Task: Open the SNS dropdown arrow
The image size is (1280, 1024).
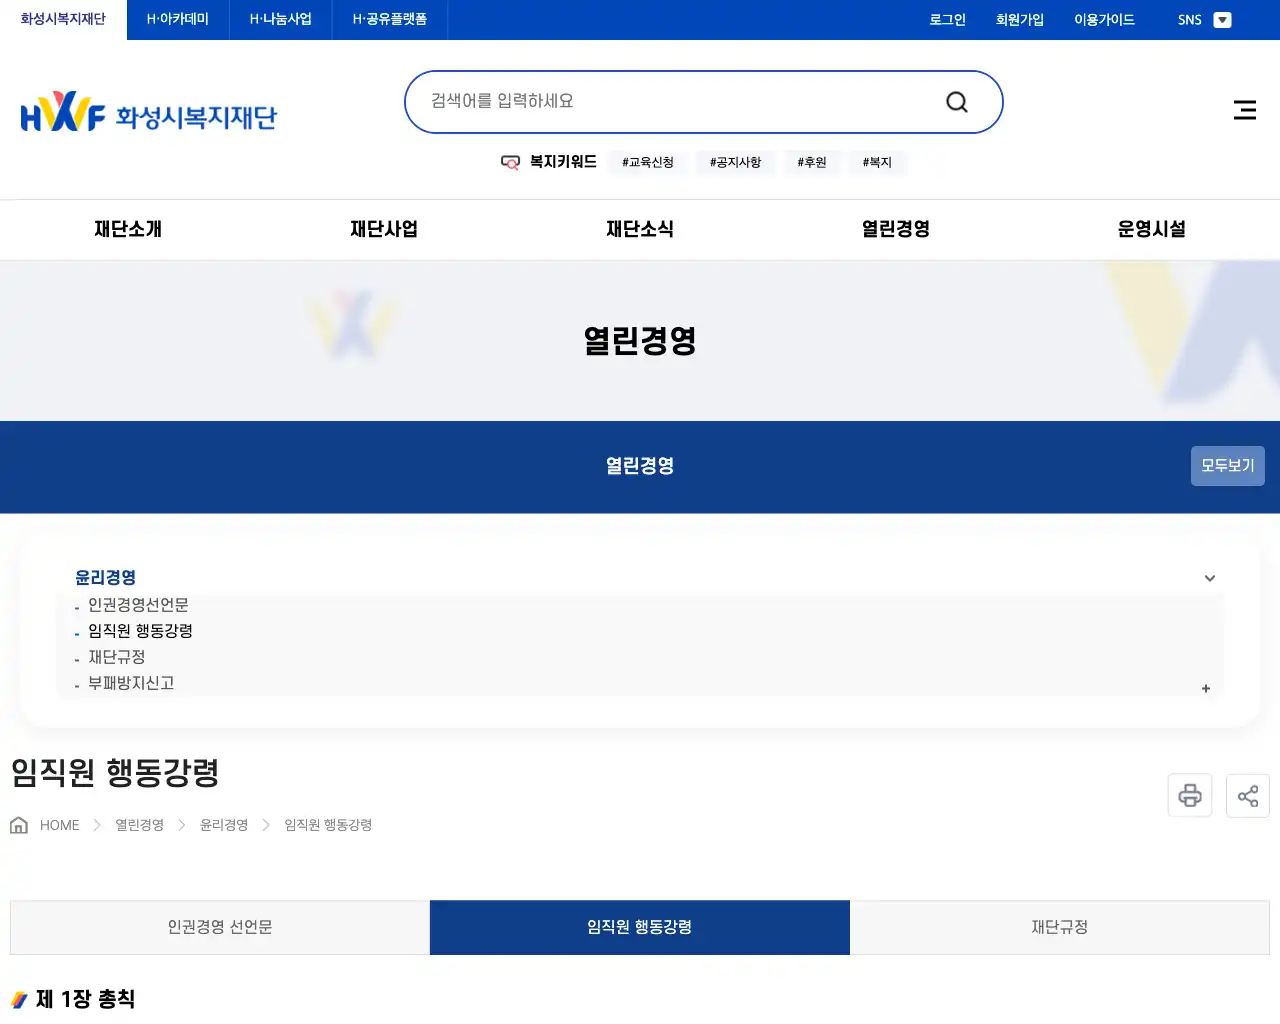Action: (x=1222, y=19)
